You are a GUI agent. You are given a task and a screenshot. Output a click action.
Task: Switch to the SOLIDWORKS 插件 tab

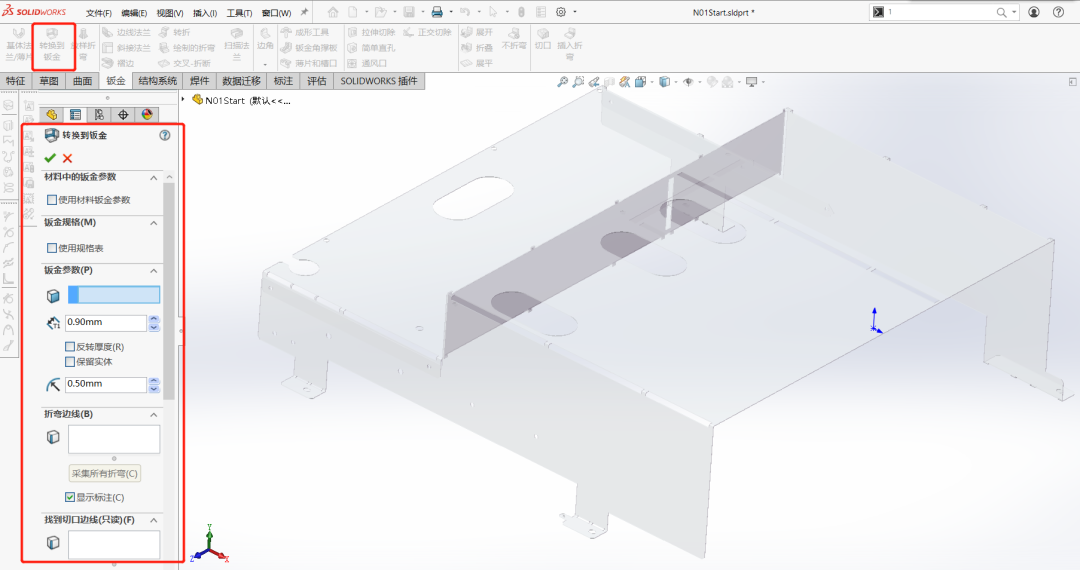coord(379,81)
